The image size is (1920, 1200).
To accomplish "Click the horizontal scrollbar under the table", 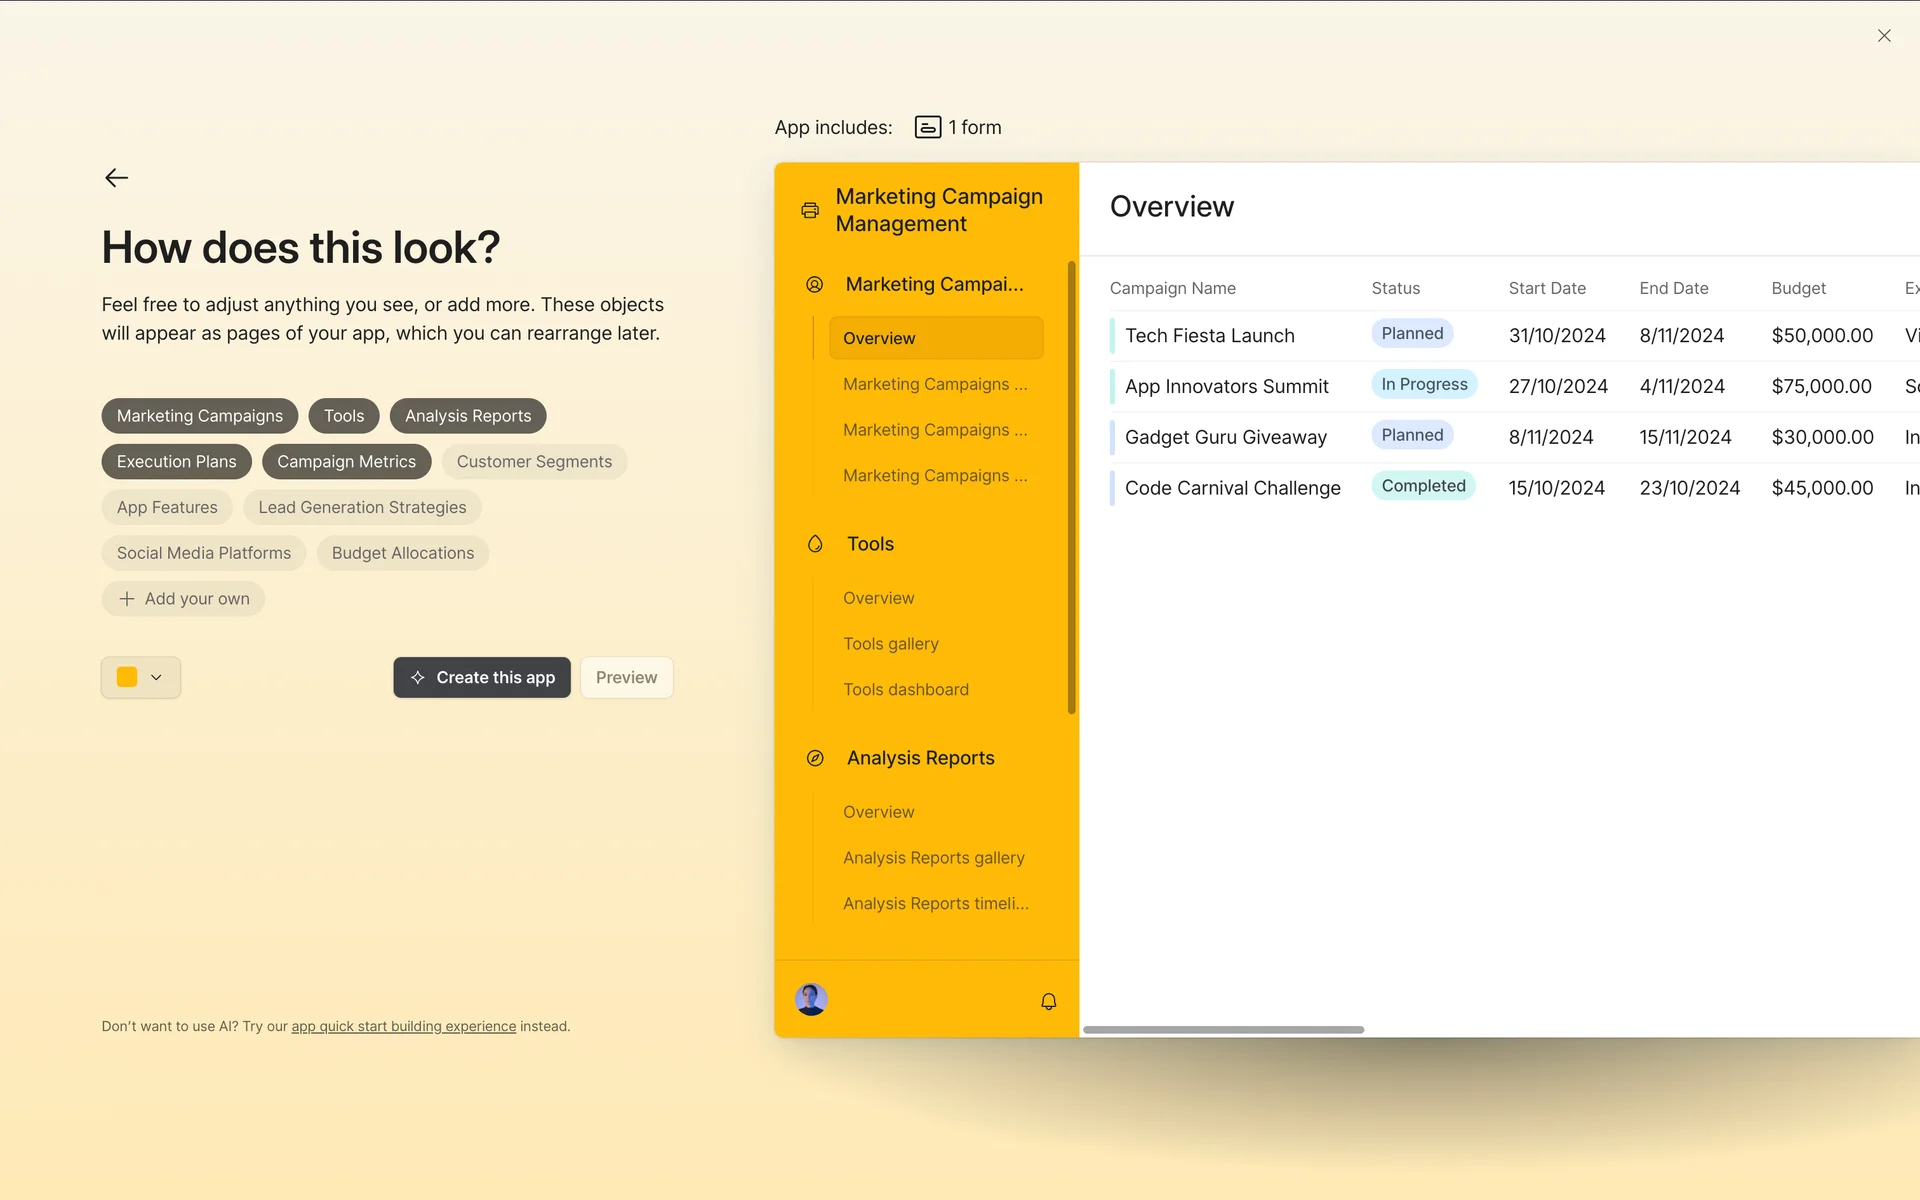I will pos(1223,1029).
